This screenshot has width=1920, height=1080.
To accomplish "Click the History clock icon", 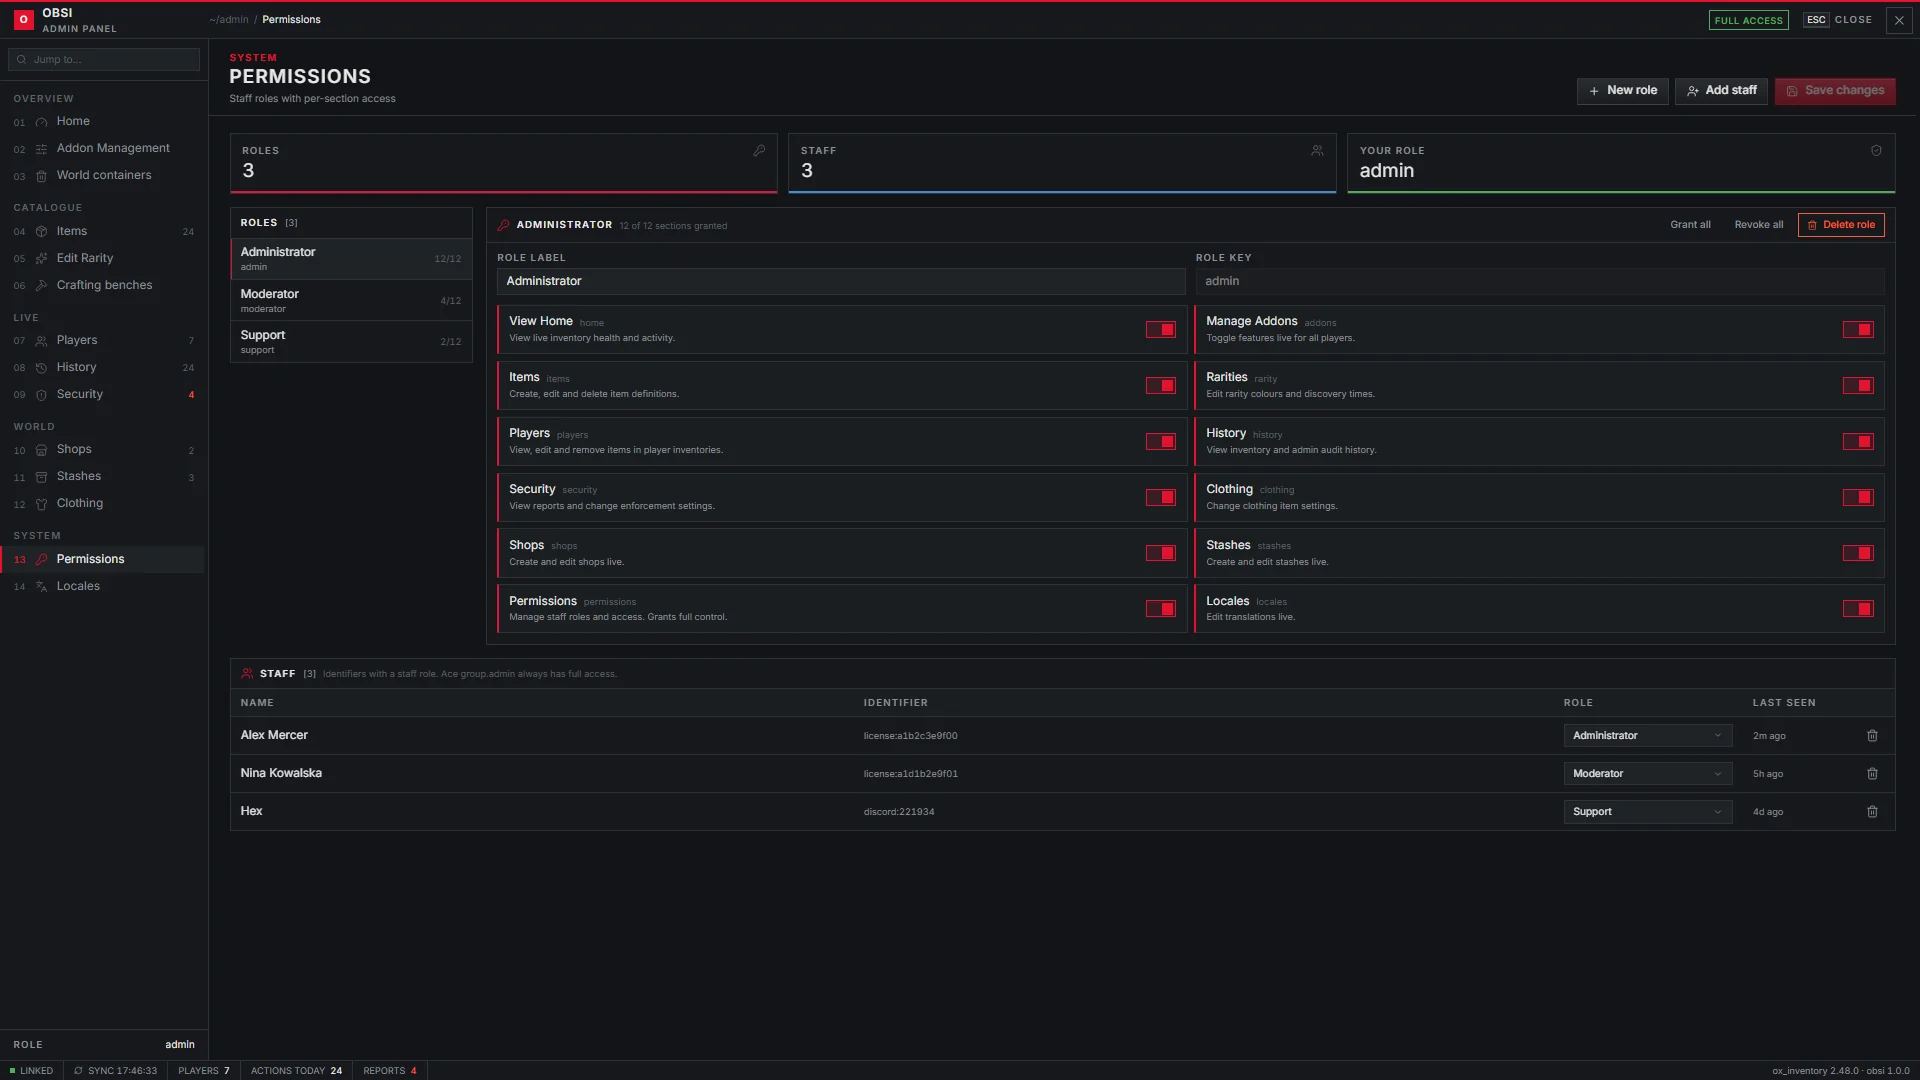I will click(42, 368).
